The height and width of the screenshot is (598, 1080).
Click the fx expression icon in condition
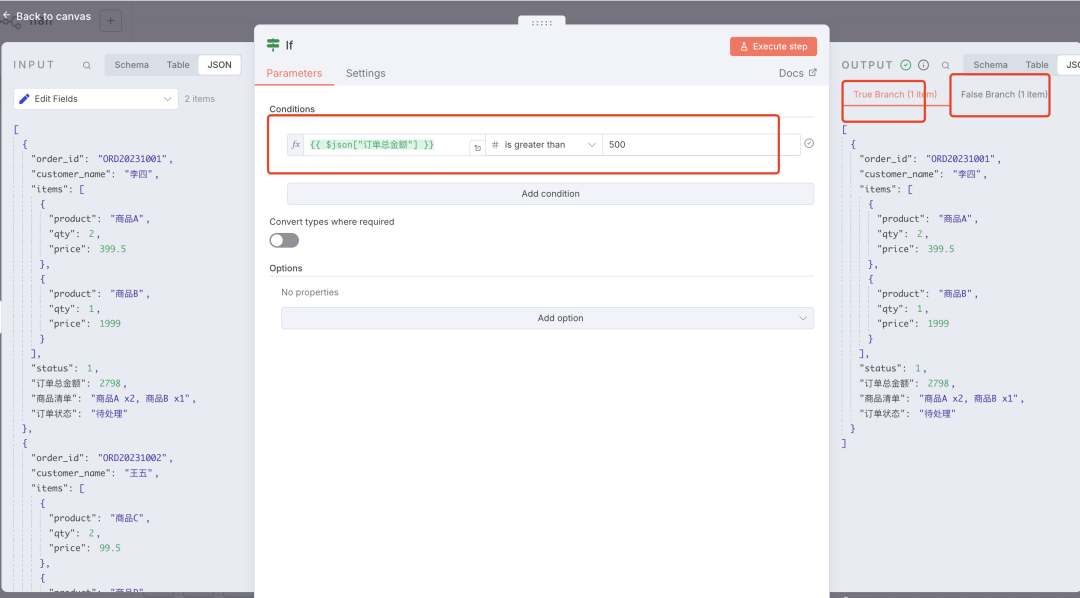[296, 145]
